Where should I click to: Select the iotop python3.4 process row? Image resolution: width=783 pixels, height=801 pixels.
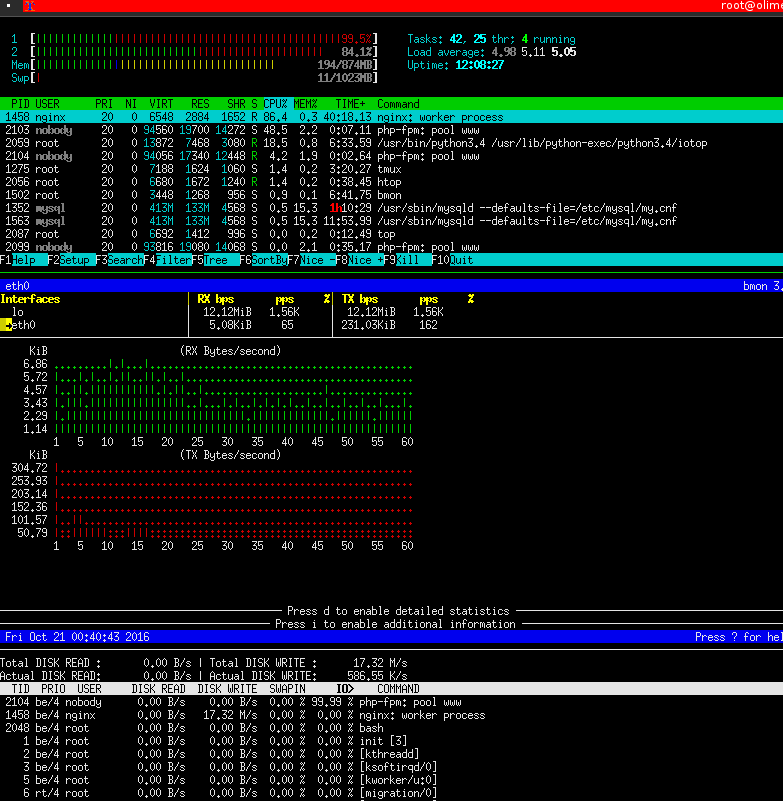pyautogui.click(x=391, y=143)
